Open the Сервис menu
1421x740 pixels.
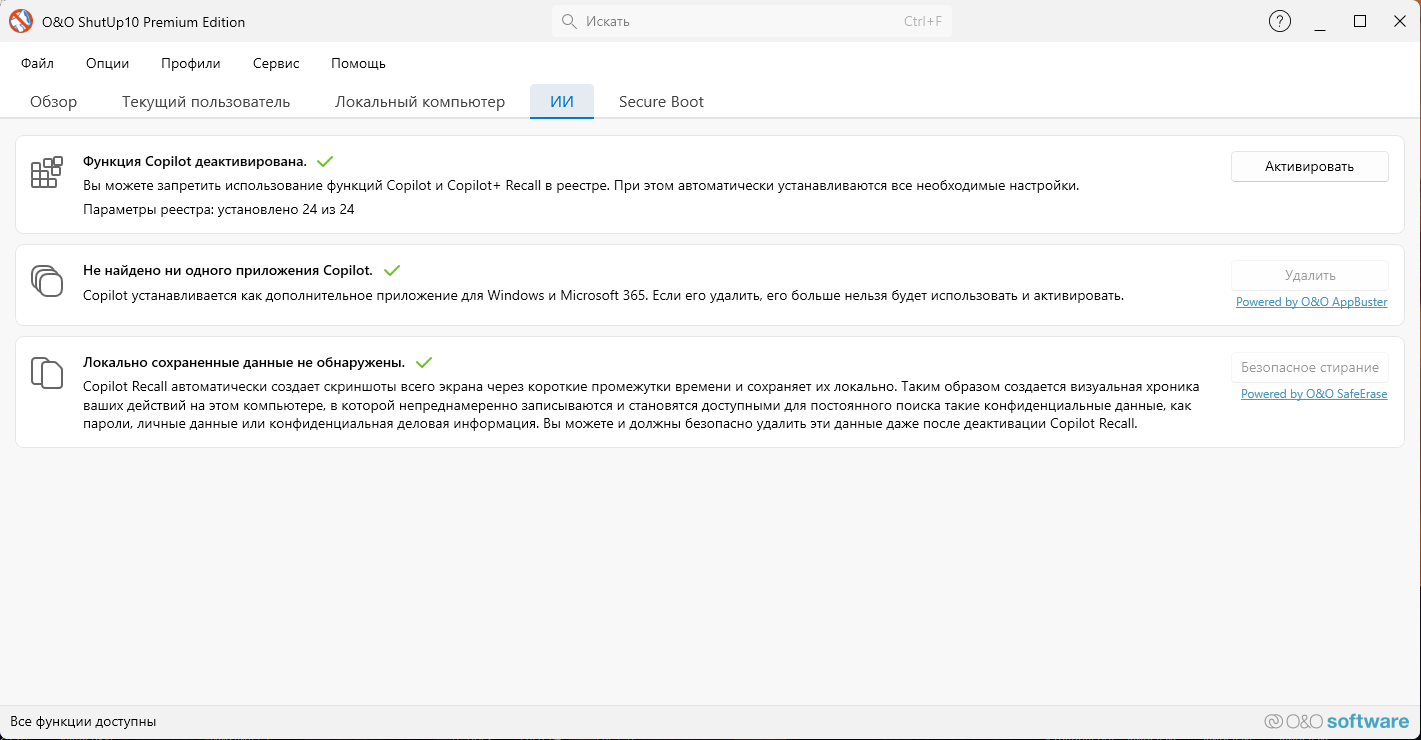[x=276, y=63]
